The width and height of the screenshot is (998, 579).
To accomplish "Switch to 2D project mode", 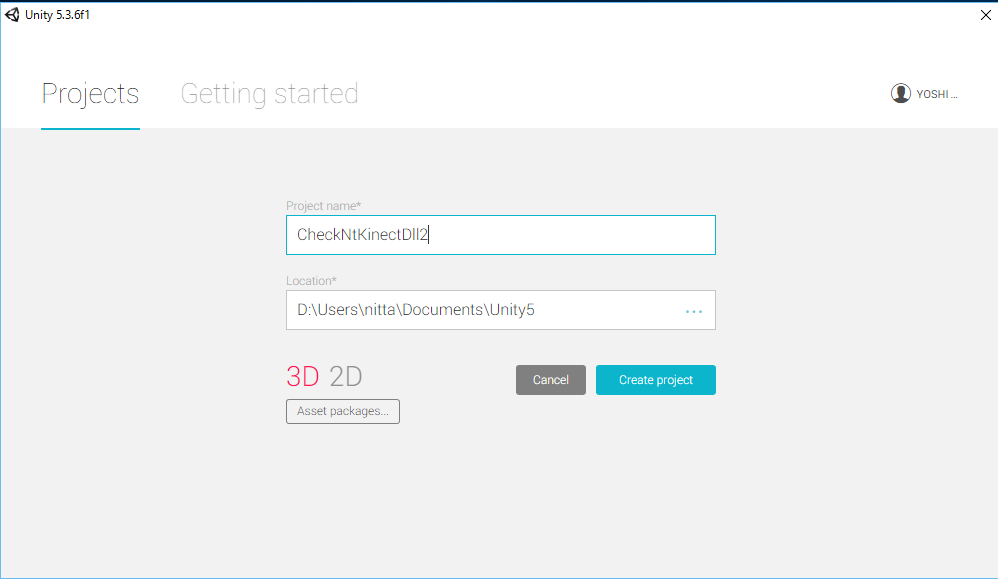I will click(346, 377).
